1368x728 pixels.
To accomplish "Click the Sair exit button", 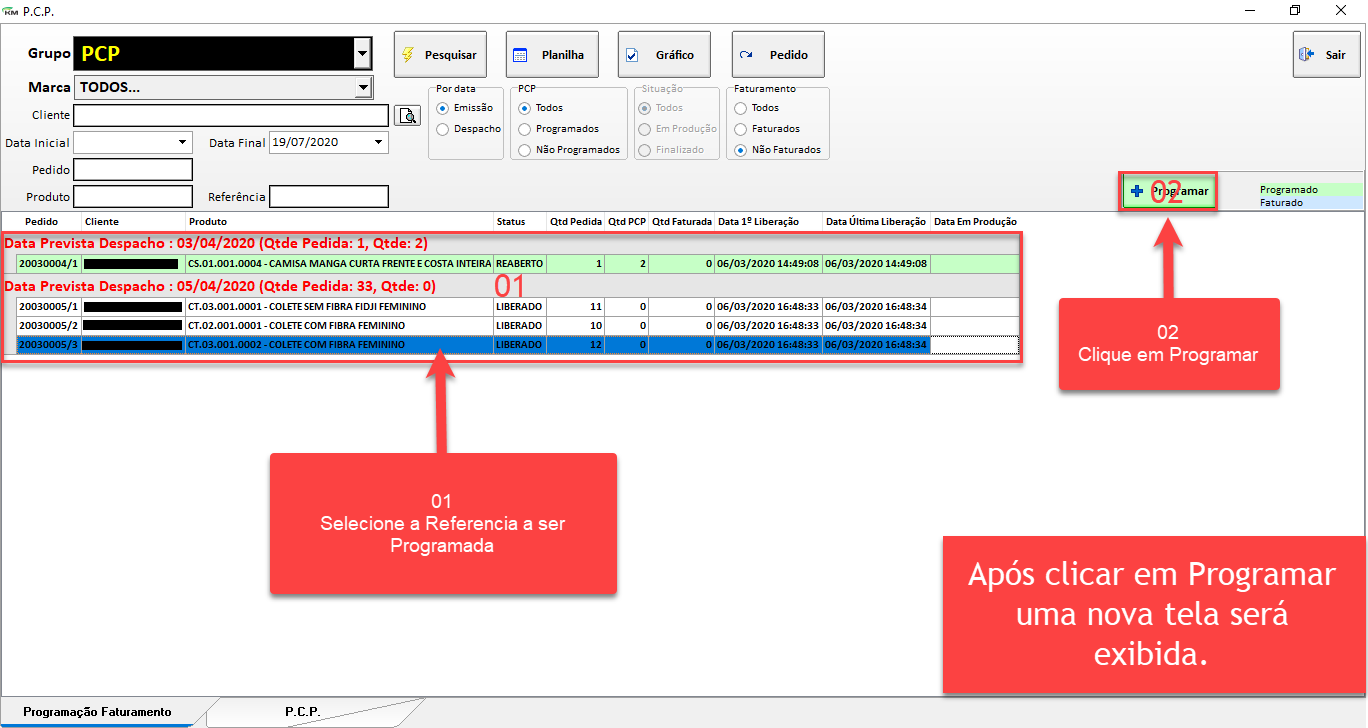I will 1326,55.
